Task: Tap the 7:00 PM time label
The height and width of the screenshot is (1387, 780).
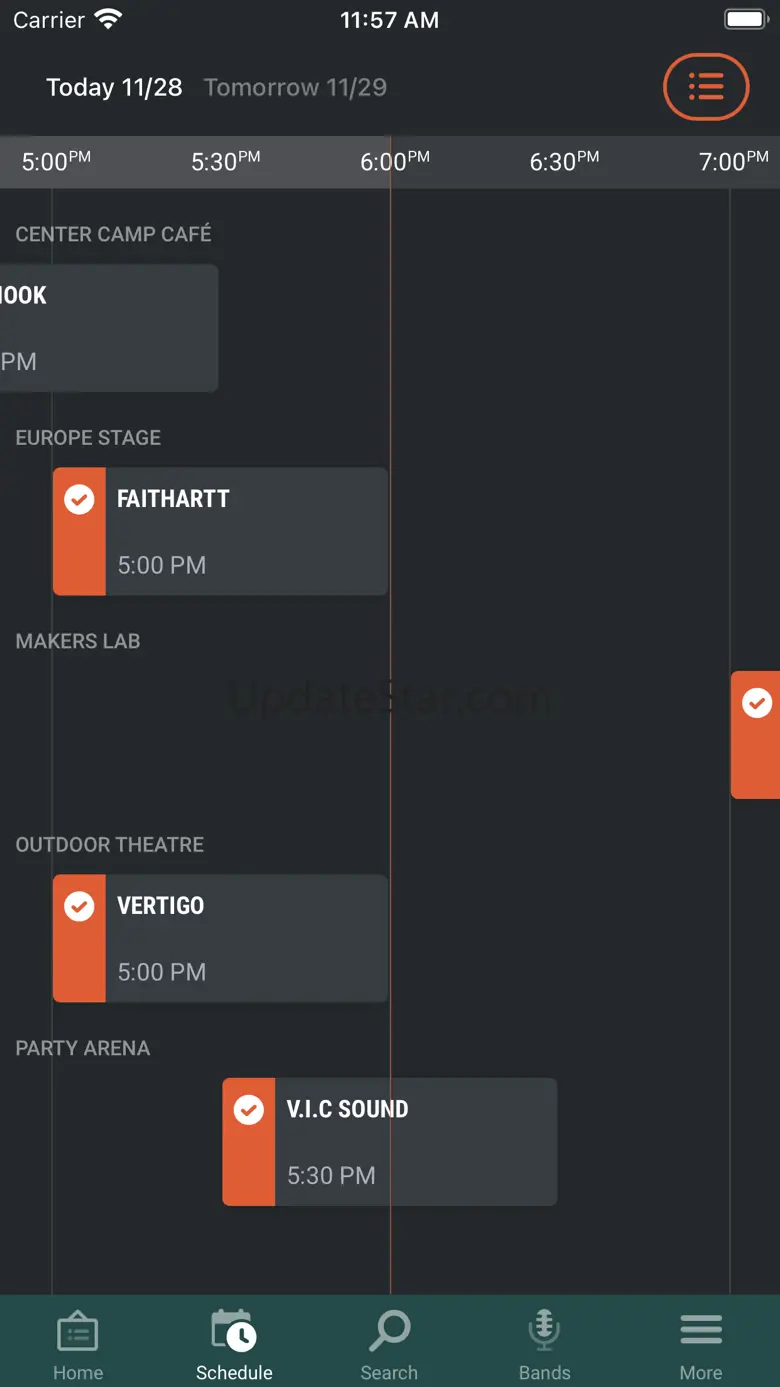Action: (733, 161)
